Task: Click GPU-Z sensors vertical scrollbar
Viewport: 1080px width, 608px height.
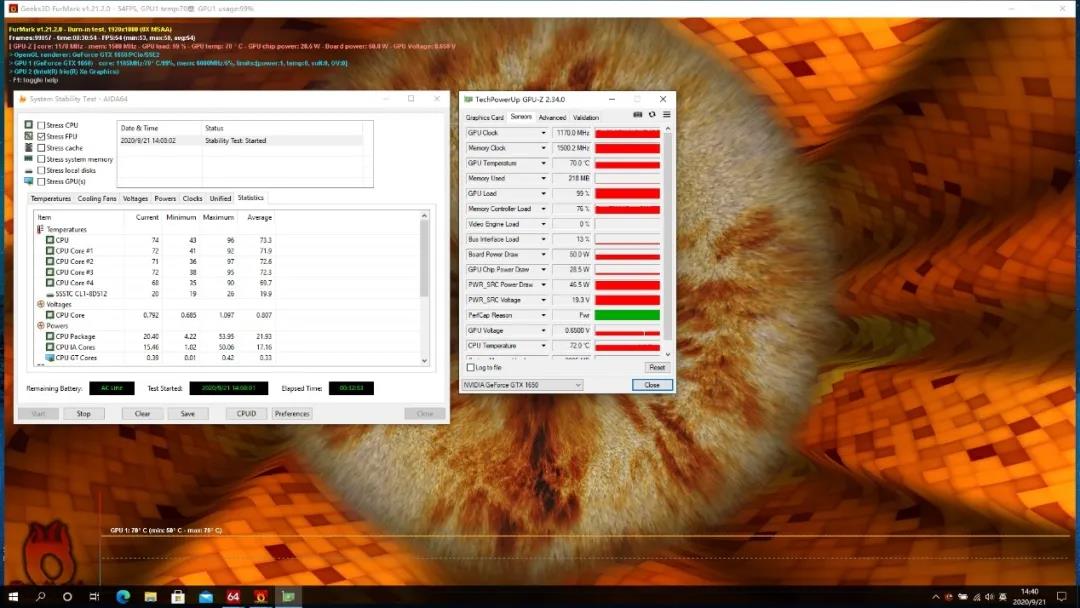Action: tap(667, 242)
